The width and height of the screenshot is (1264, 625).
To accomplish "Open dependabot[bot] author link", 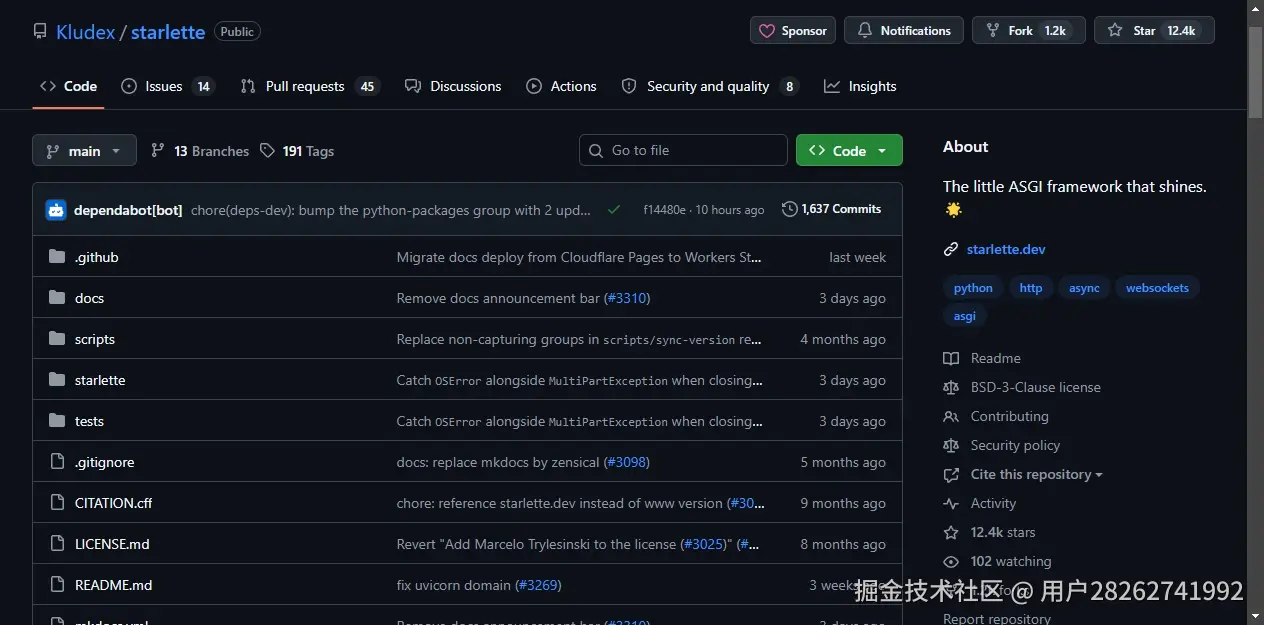I will tap(128, 210).
